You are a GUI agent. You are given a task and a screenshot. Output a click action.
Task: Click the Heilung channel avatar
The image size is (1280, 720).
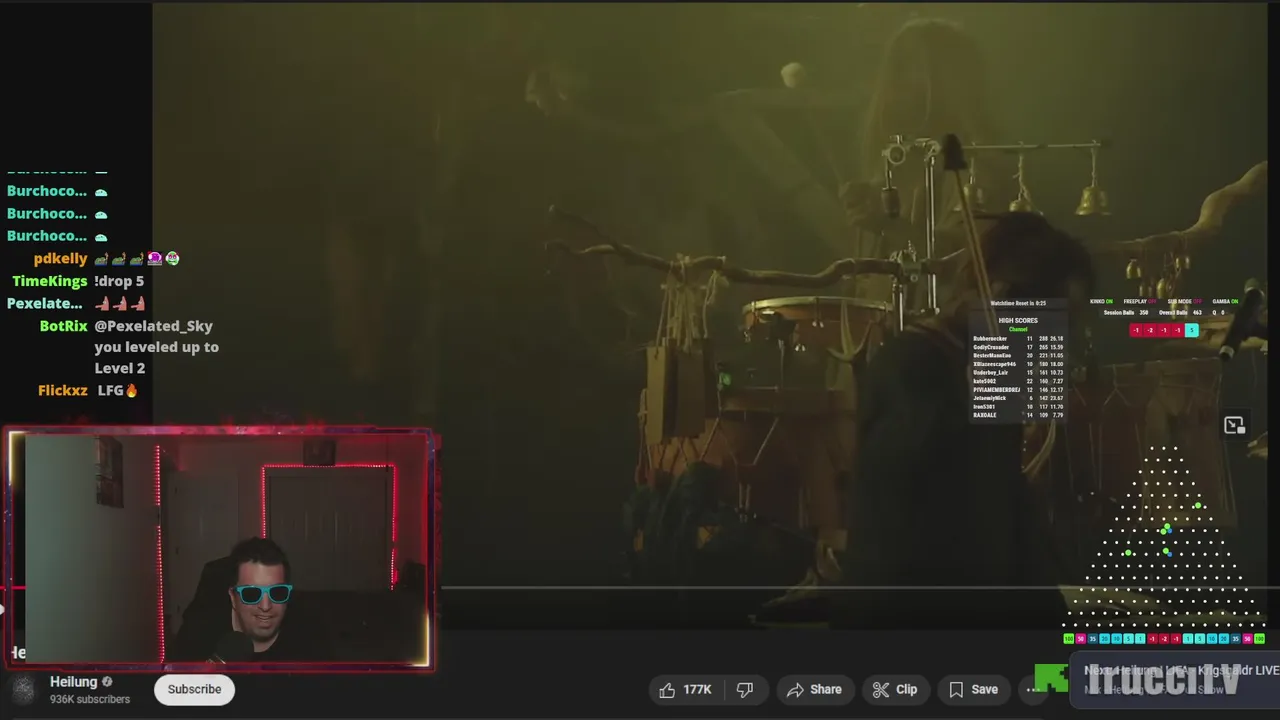(24, 689)
